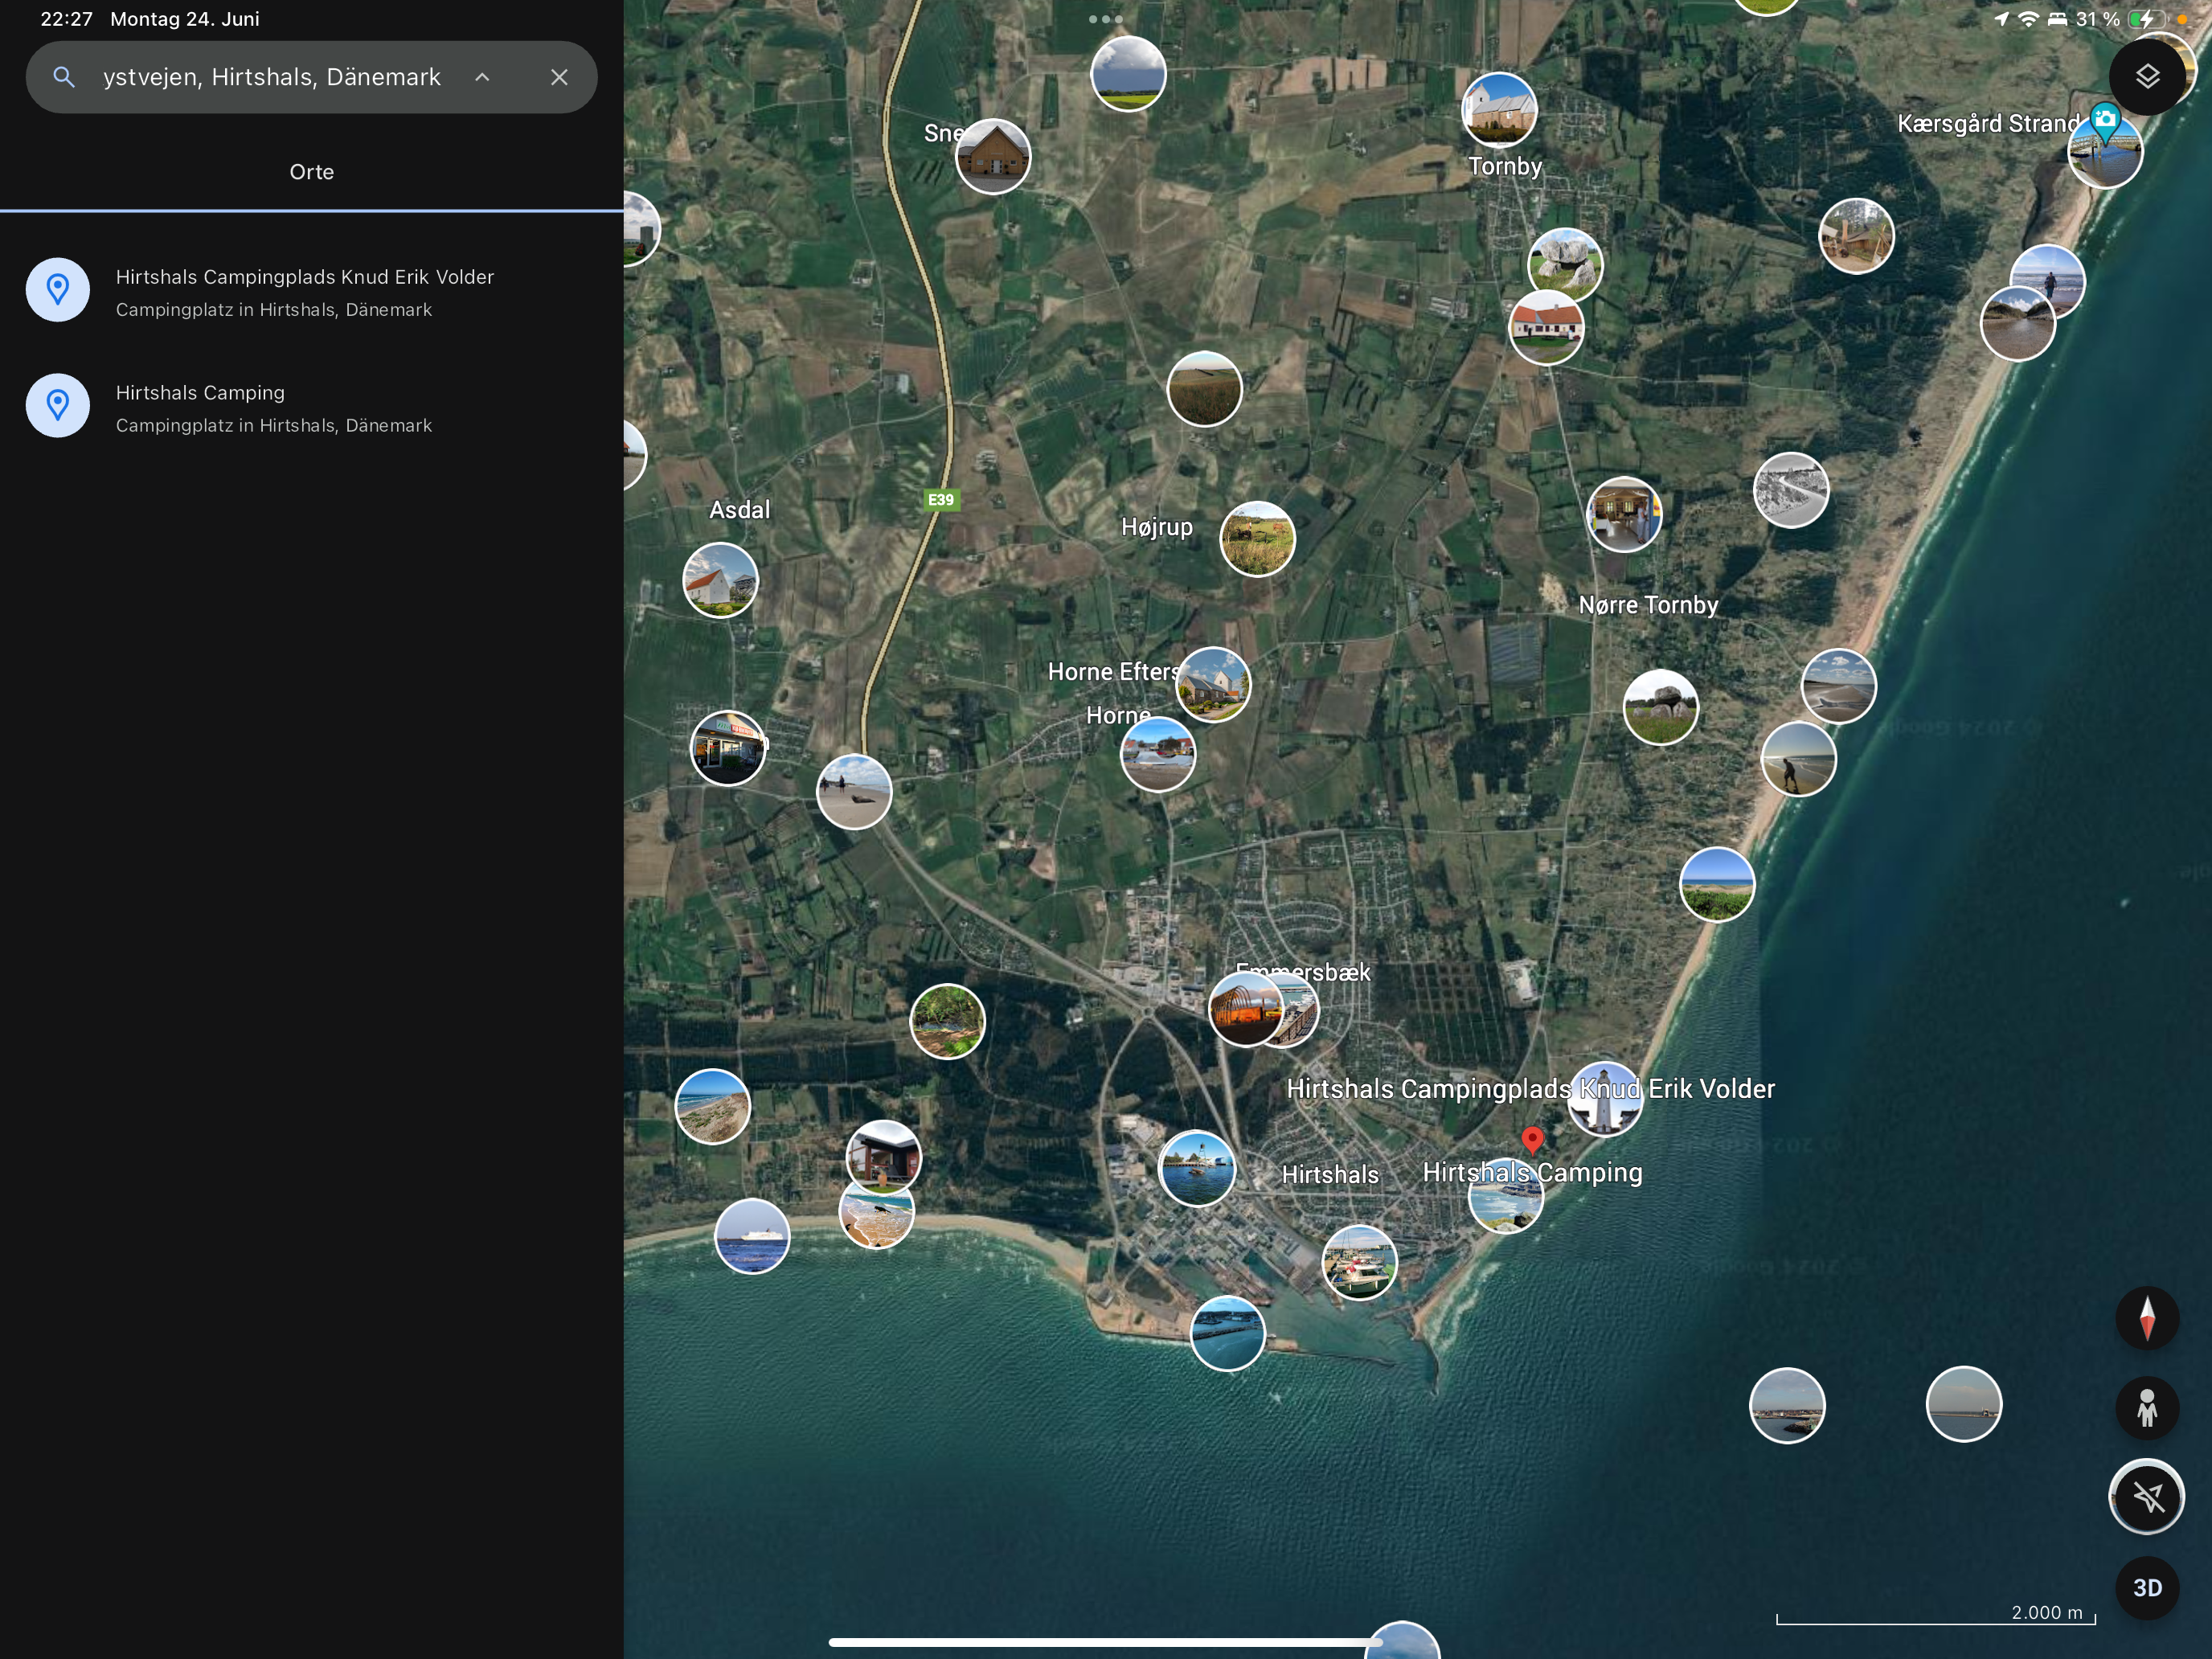
Task: Click the Asdal map label
Action: pos(740,510)
